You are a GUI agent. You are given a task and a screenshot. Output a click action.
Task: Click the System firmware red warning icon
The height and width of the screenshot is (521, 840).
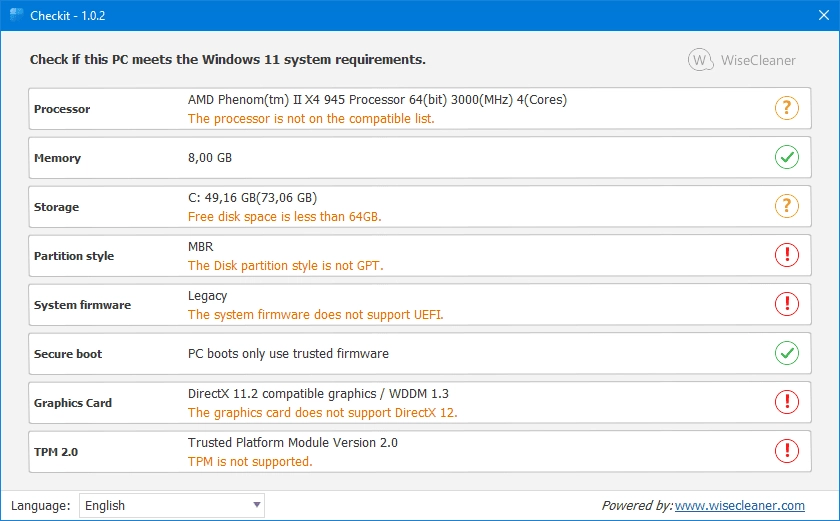(786, 304)
